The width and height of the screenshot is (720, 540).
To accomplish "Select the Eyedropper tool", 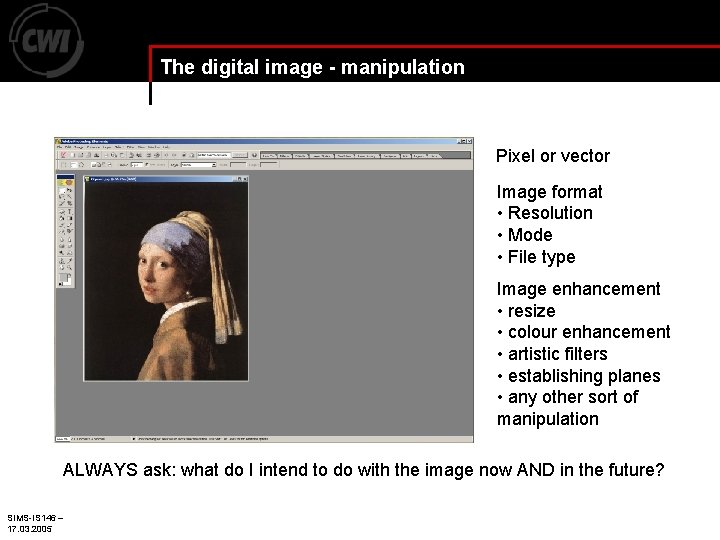I will pyautogui.click(x=70, y=261).
